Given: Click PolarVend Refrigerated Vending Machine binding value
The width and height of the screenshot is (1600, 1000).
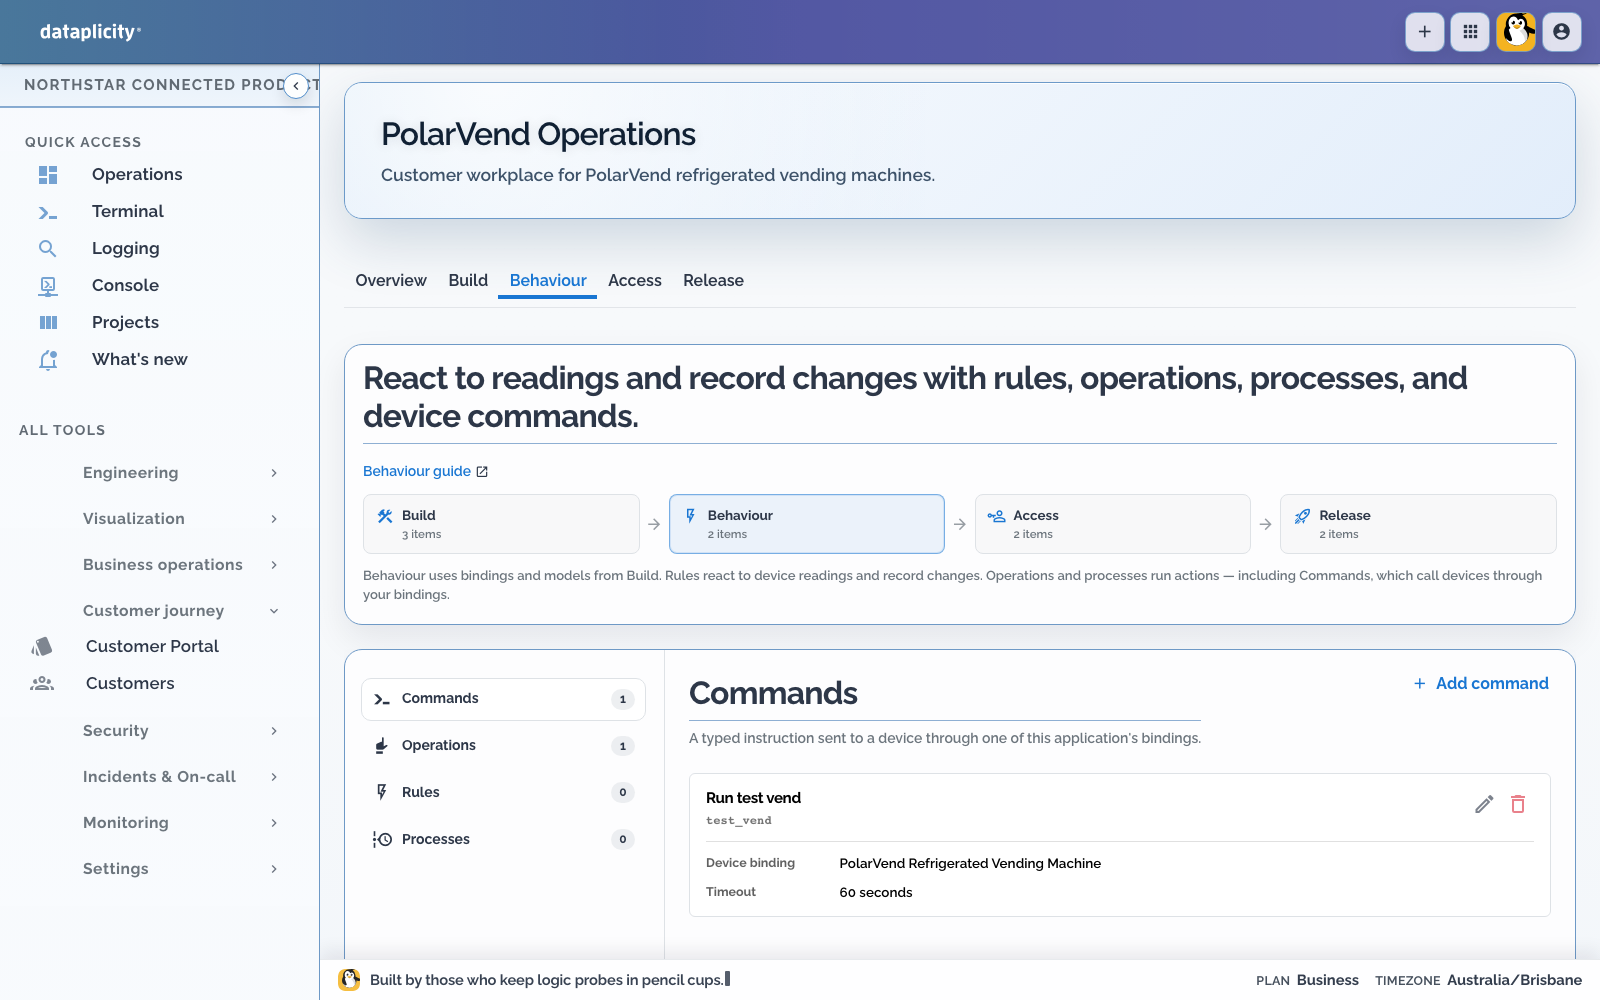Looking at the screenshot, I should click(970, 864).
